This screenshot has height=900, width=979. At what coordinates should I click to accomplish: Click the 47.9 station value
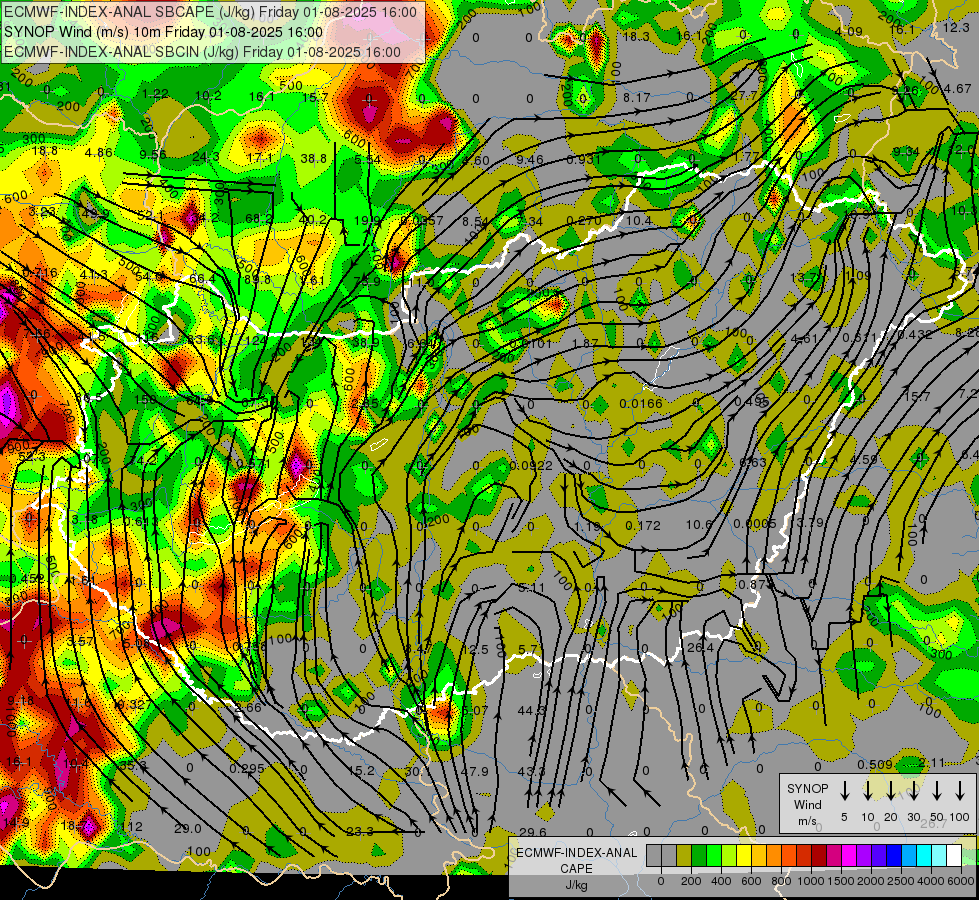pyautogui.click(x=474, y=771)
